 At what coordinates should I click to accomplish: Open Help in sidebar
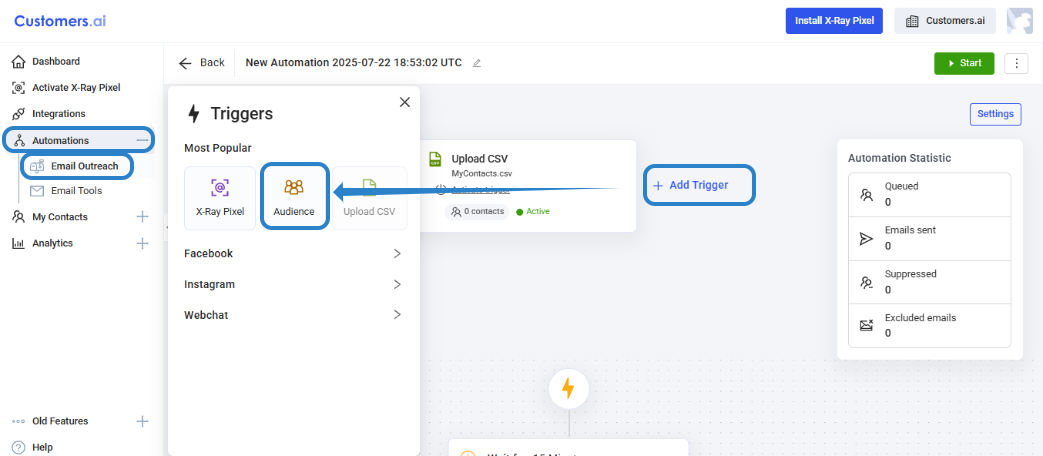pyautogui.click(x=43, y=447)
